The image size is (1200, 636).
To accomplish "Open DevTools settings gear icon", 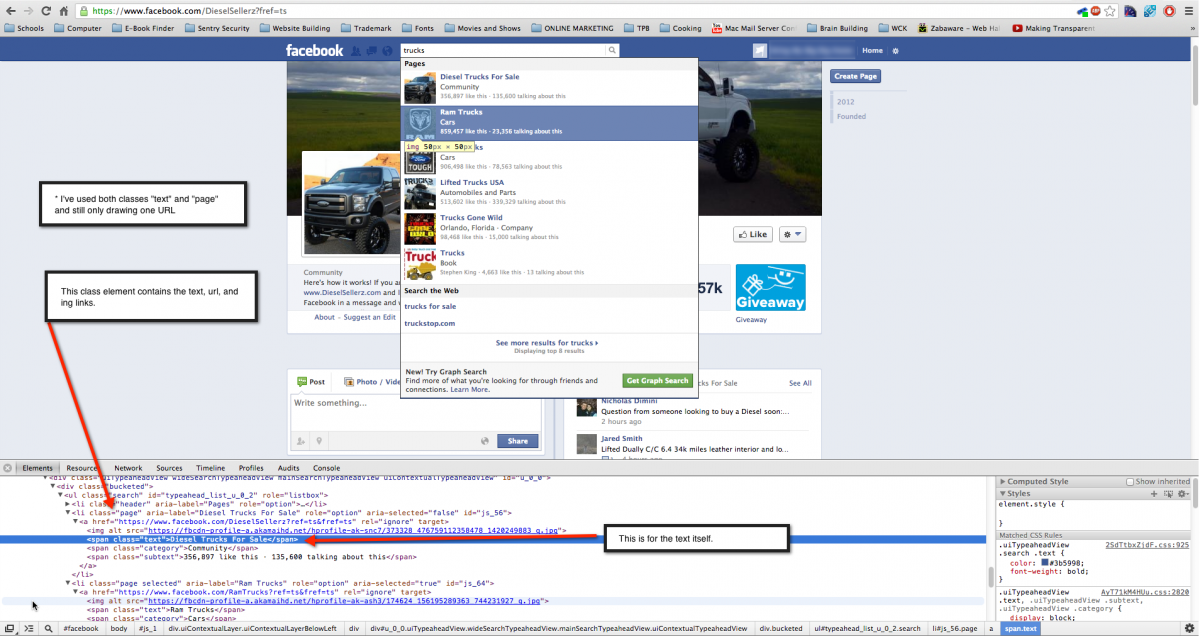I will (1189, 627).
